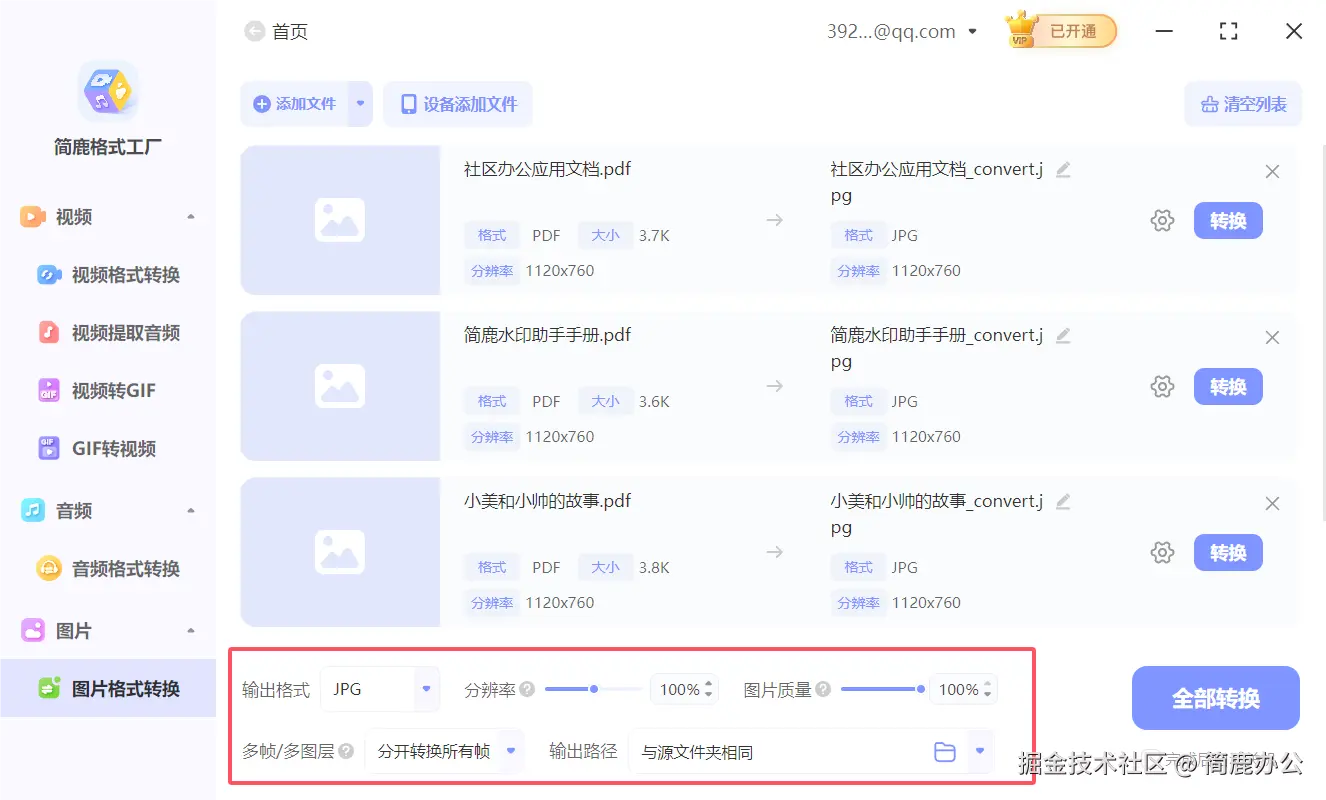Click the 清空列表 button
1326x800 pixels.
pos(1243,104)
